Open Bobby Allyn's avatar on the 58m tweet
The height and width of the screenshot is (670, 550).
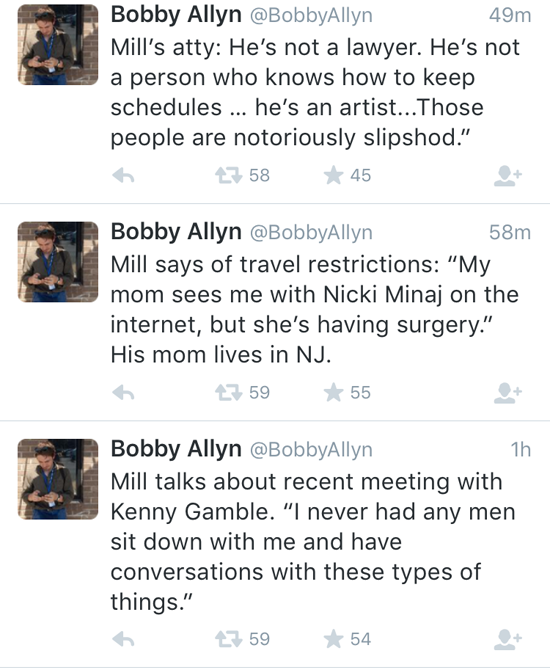coord(58,262)
